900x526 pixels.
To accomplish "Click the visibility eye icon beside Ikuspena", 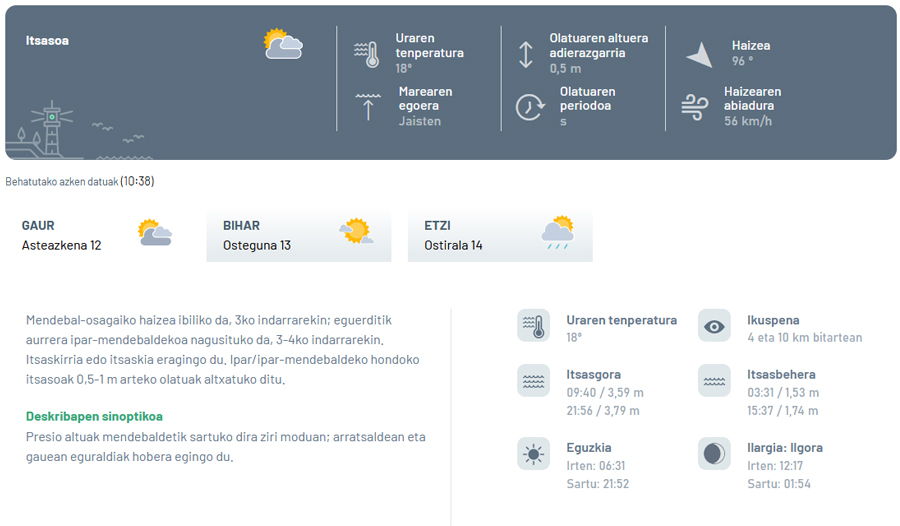I will pyautogui.click(x=714, y=326).
